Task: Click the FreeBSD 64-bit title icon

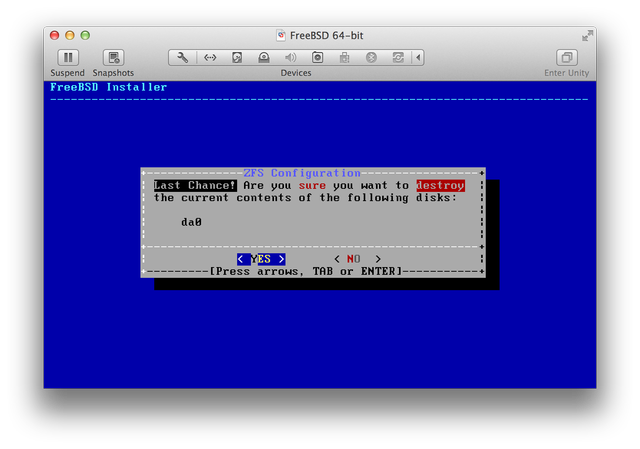Action: tap(281, 36)
